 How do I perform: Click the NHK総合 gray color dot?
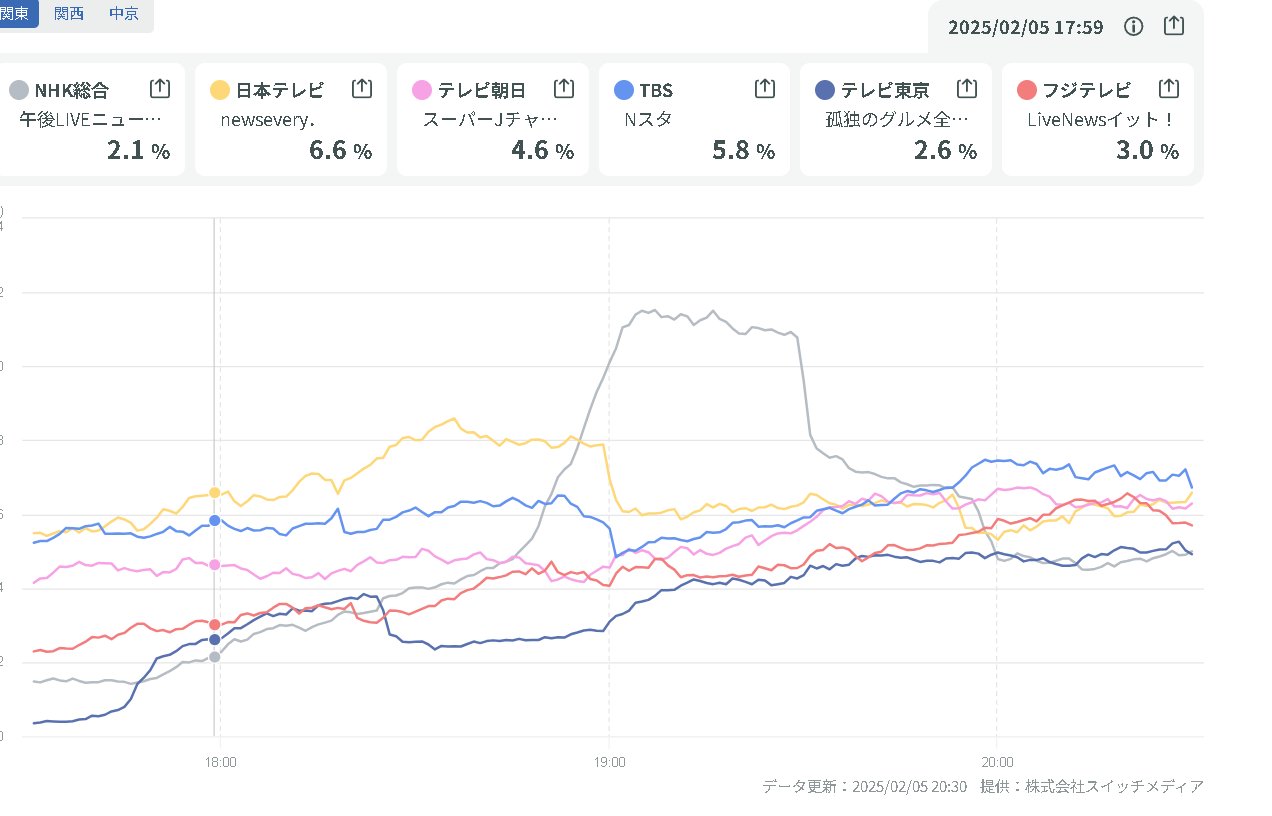click(x=18, y=91)
